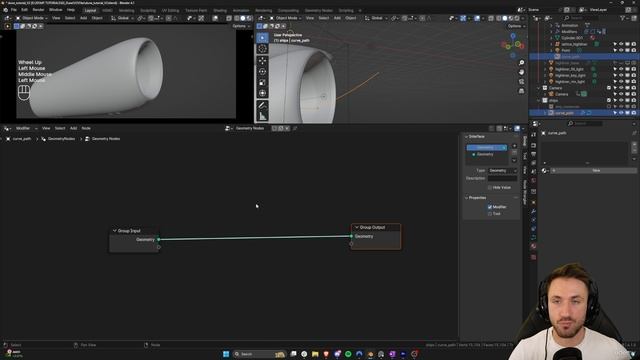Toggle eye visibility for bottom curve_path row
This screenshot has height=360, width=640.
[x=621, y=113]
